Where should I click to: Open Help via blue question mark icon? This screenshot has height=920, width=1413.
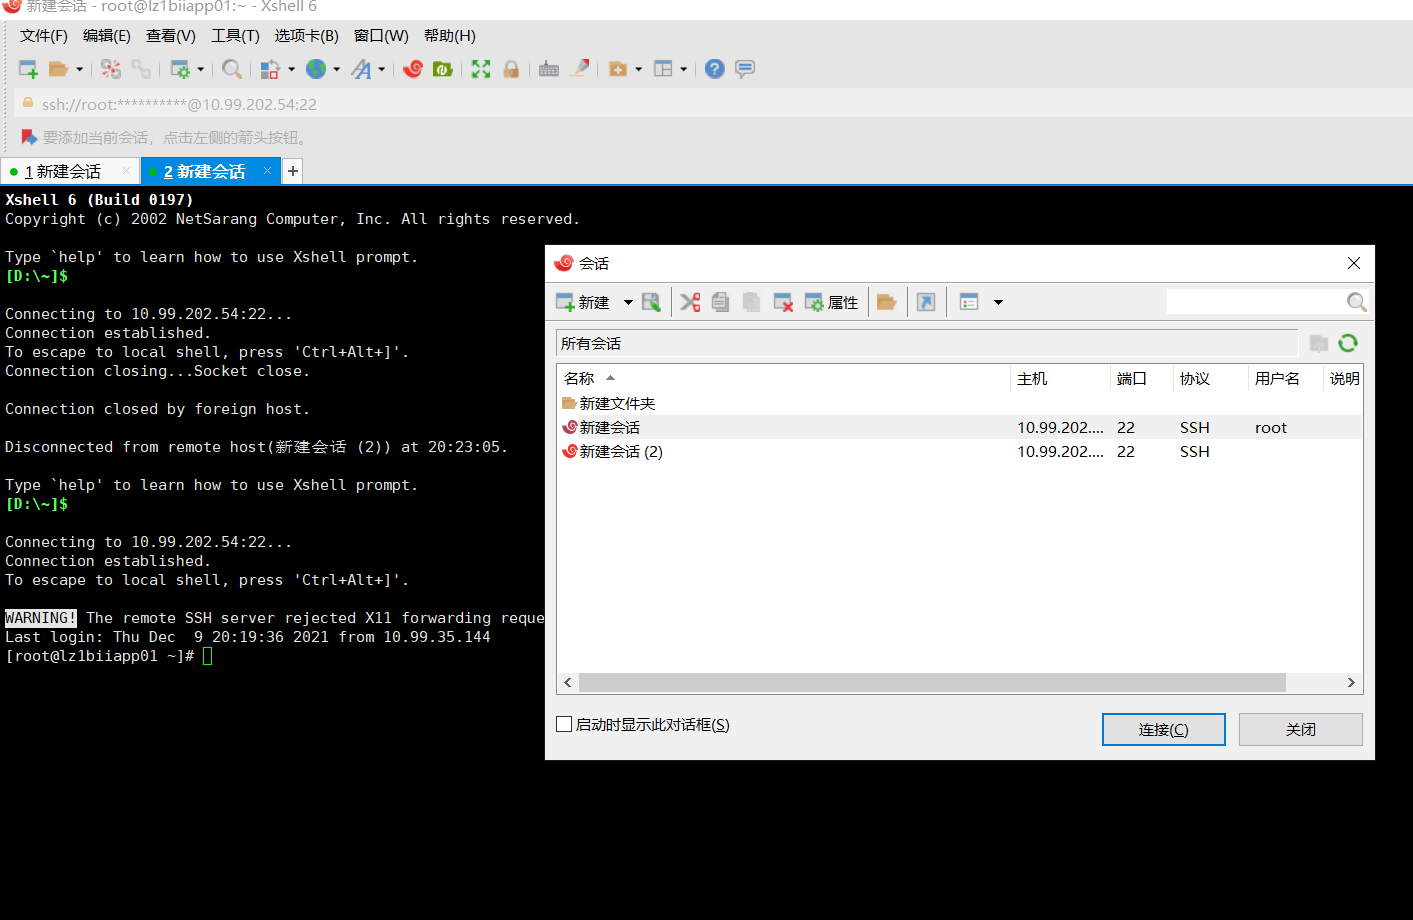(x=715, y=69)
